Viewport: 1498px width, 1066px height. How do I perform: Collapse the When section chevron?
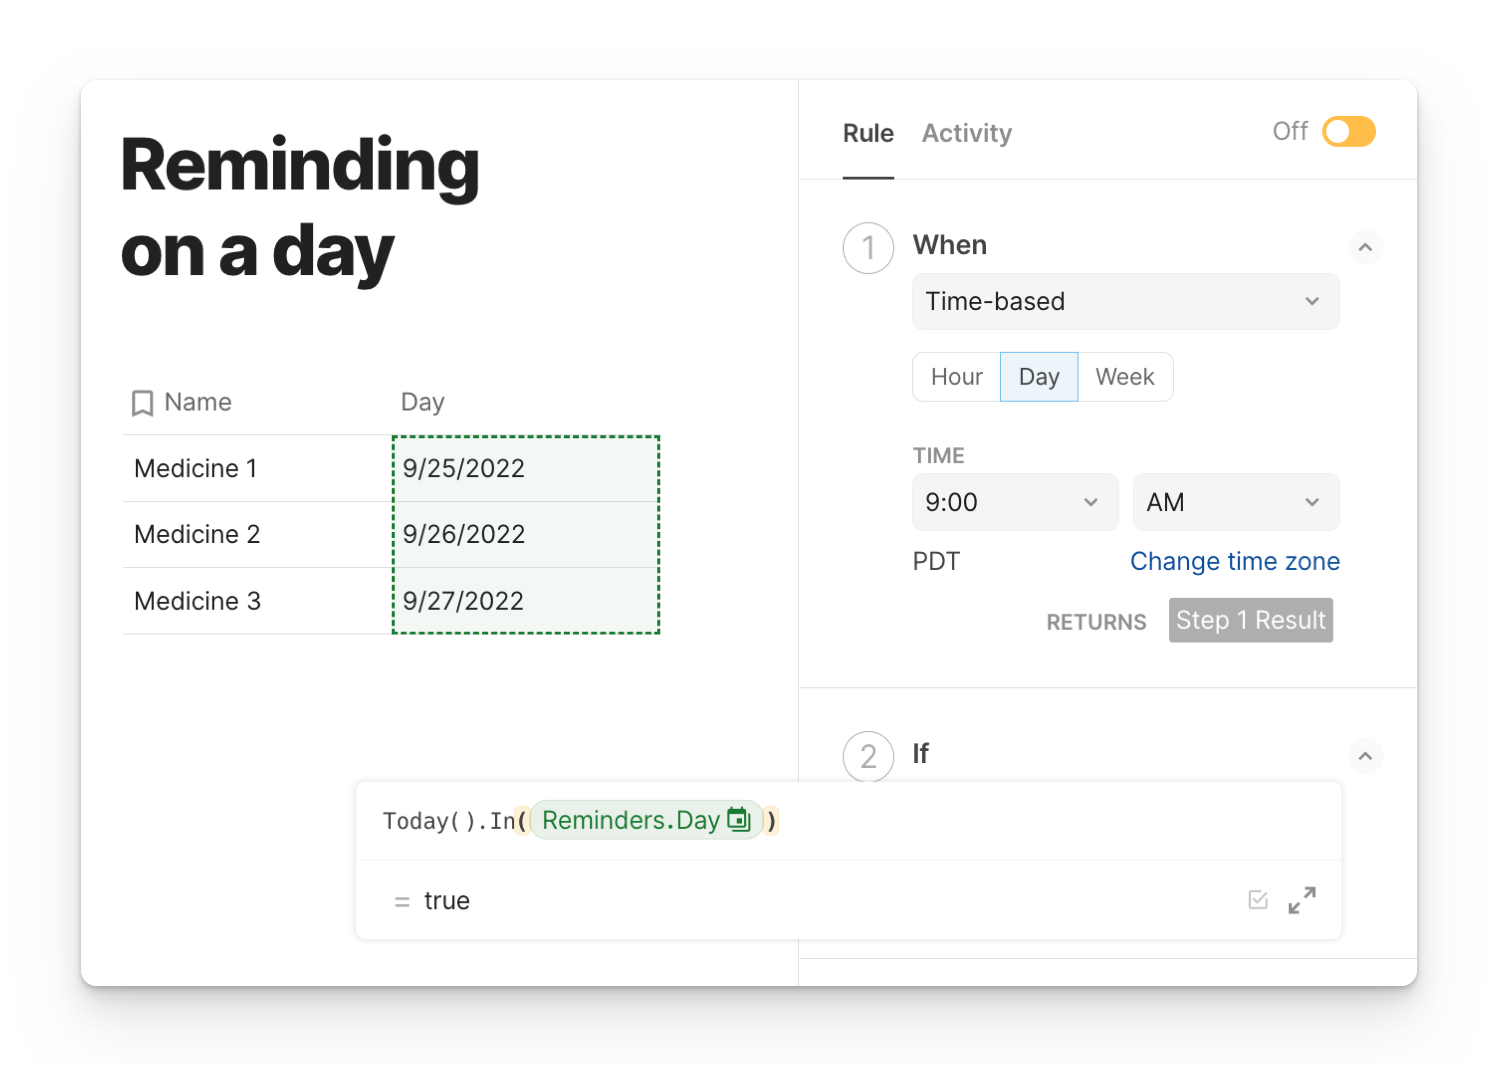[1365, 247]
